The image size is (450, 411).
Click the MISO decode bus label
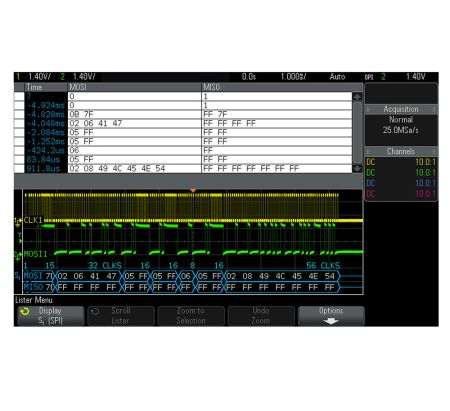pyautogui.click(x=33, y=287)
